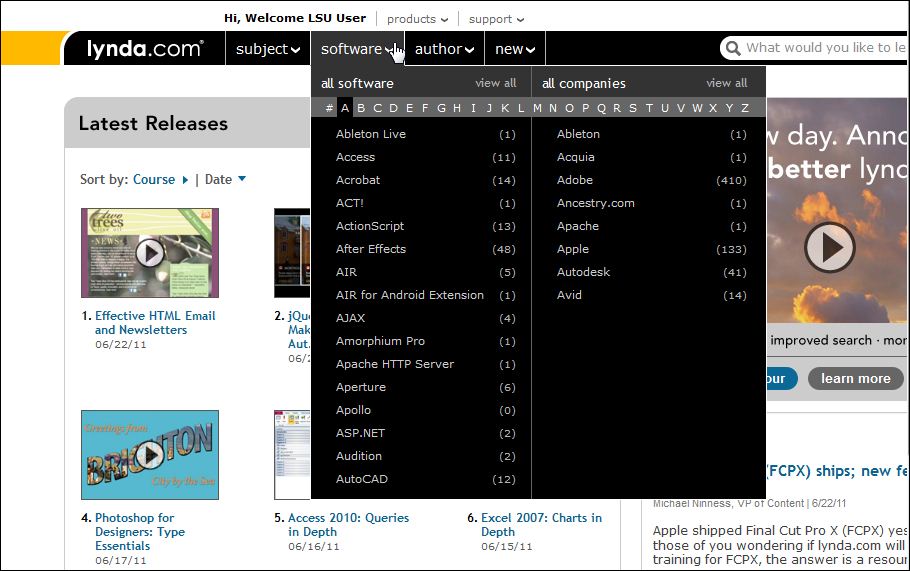Expand the products menu
The height and width of the screenshot is (571, 910).
click(417, 19)
